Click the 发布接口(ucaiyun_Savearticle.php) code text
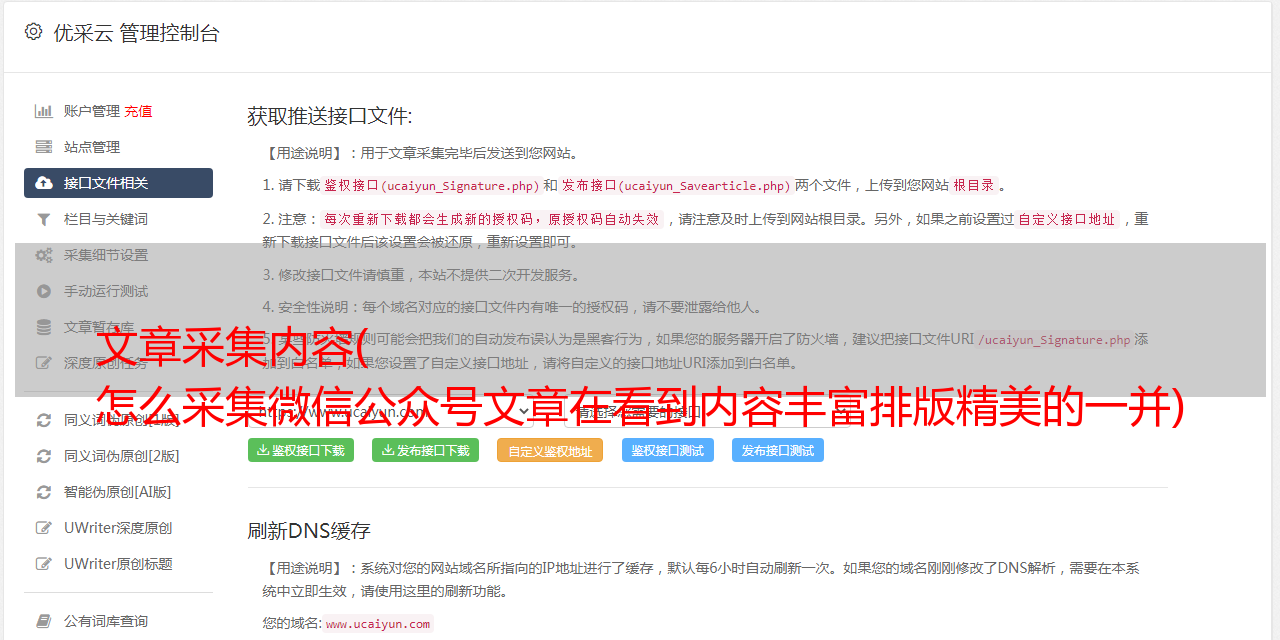The image size is (1280, 640). (x=676, y=185)
